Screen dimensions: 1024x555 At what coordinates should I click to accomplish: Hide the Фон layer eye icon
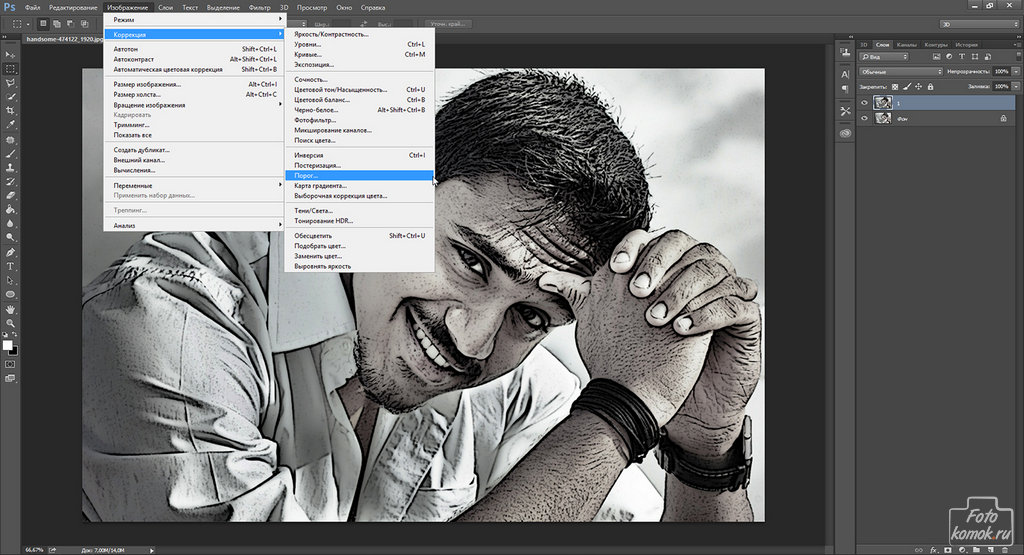click(x=865, y=118)
